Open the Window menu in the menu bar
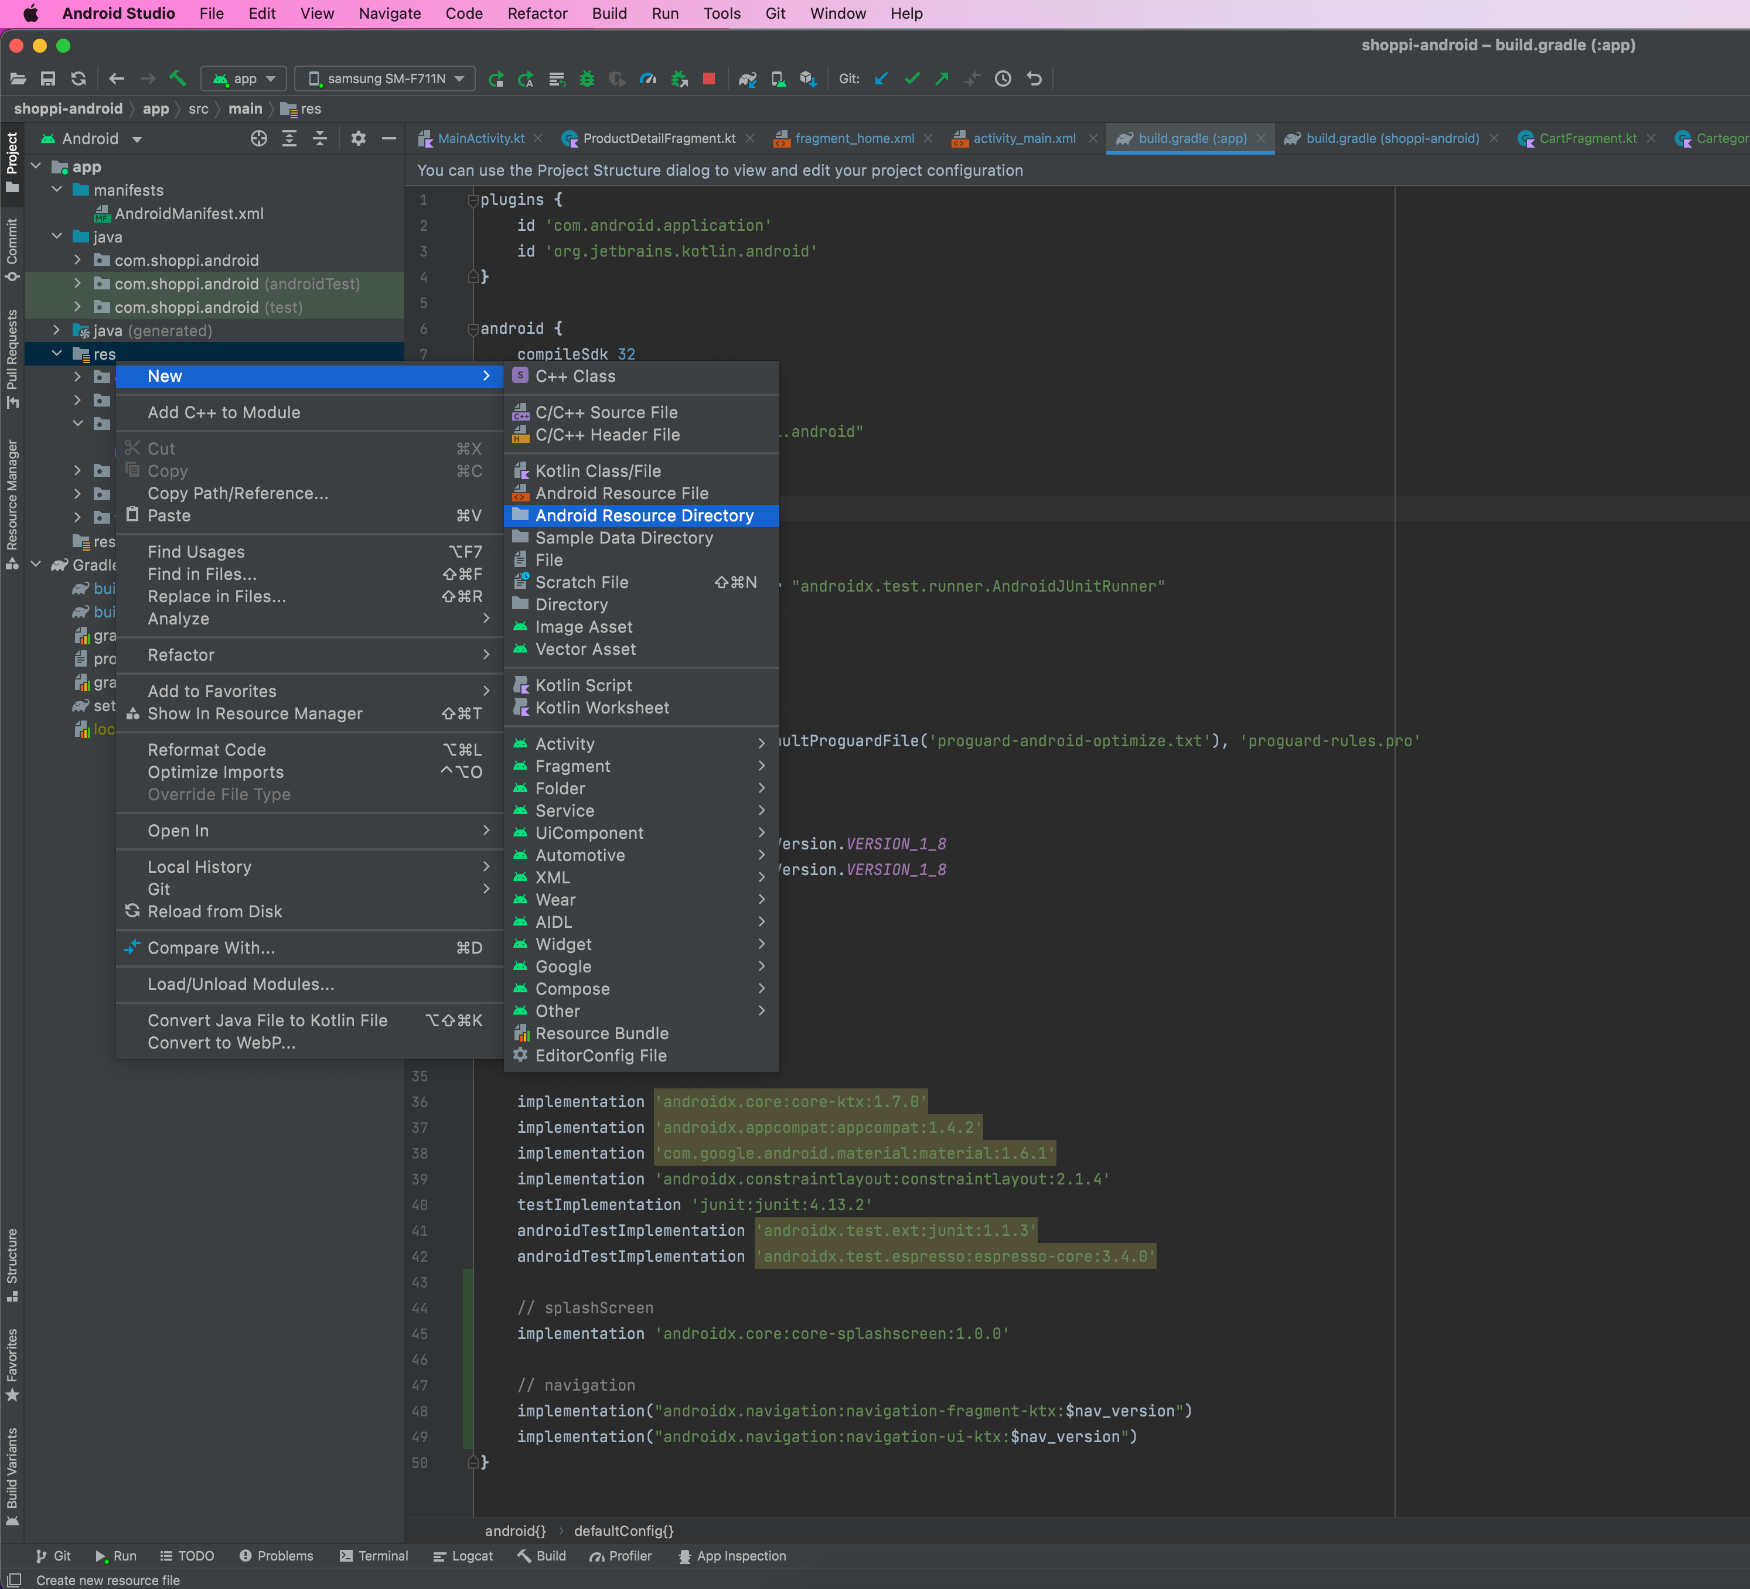 click(838, 14)
